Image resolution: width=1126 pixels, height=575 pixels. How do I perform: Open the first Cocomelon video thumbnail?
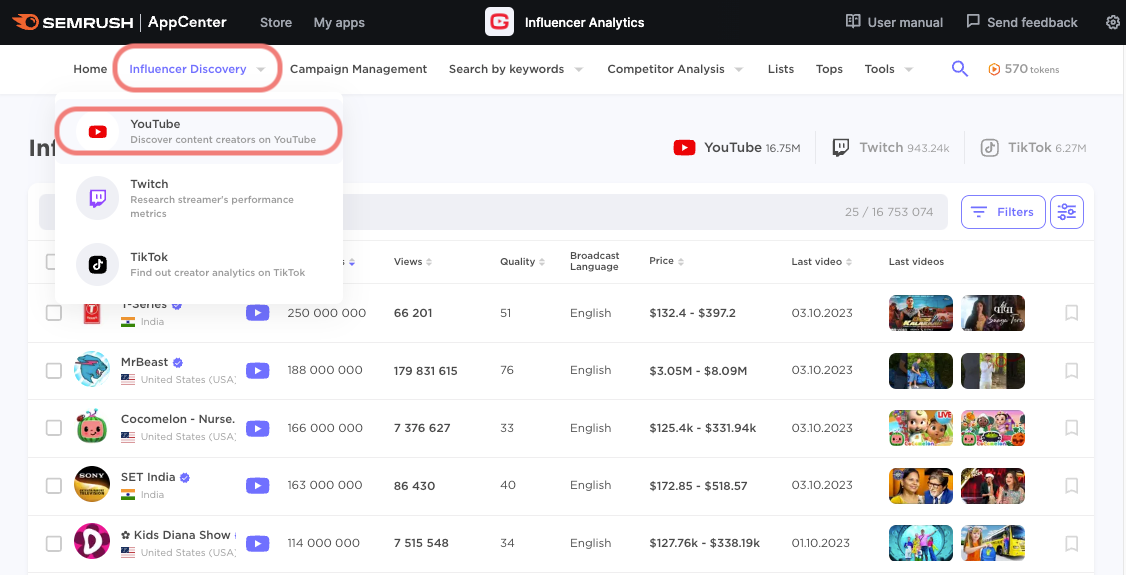[x=921, y=428]
